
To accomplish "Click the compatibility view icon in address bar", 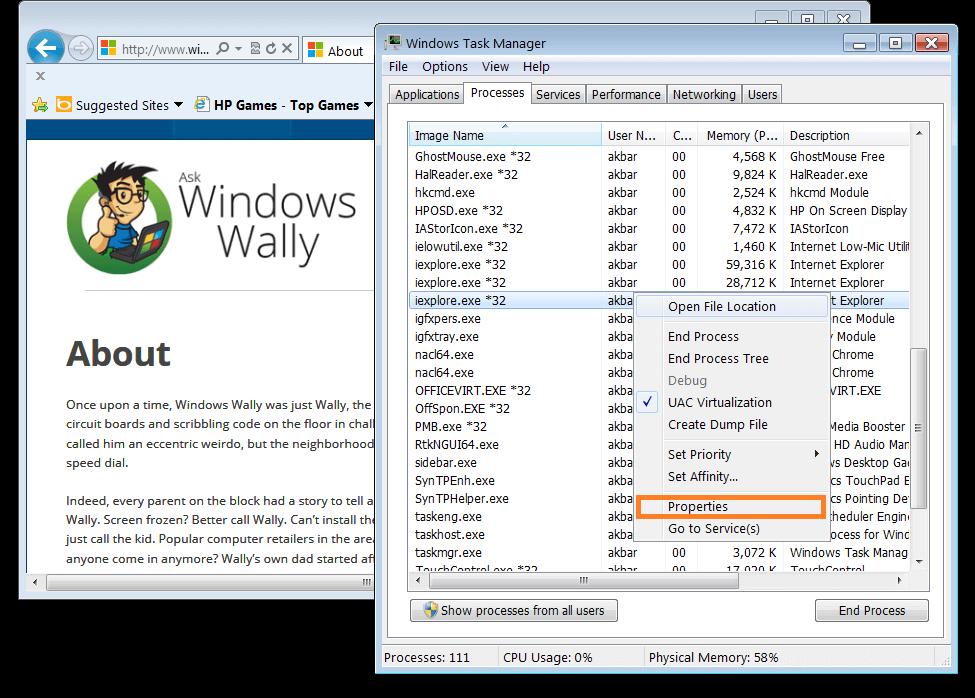I will (255, 48).
